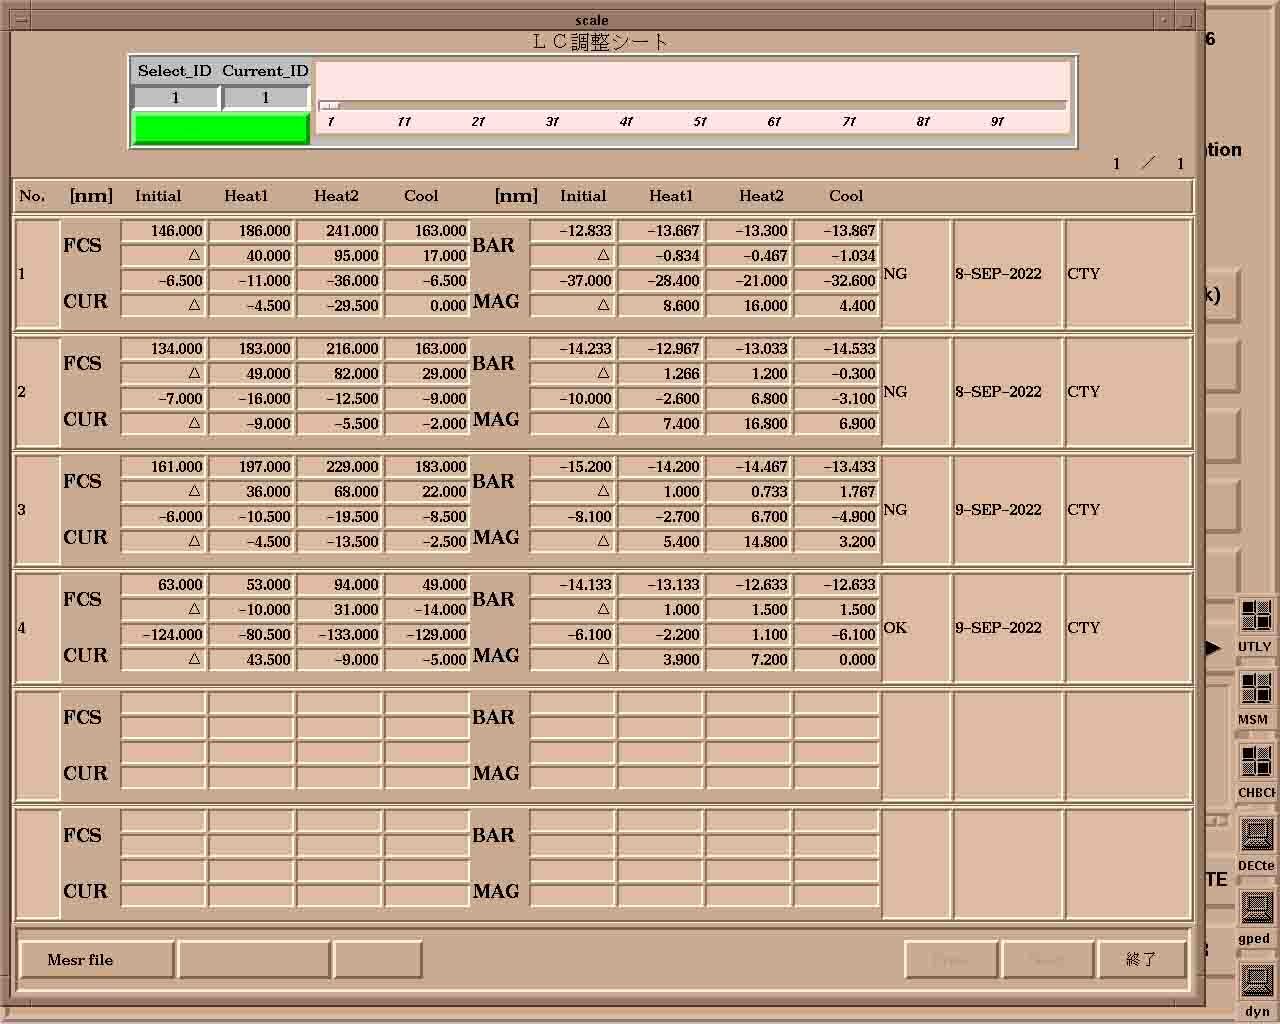This screenshot has height=1024, width=1280.
Task: Click the MAG Cool value -32.600
Action: click(x=836, y=281)
